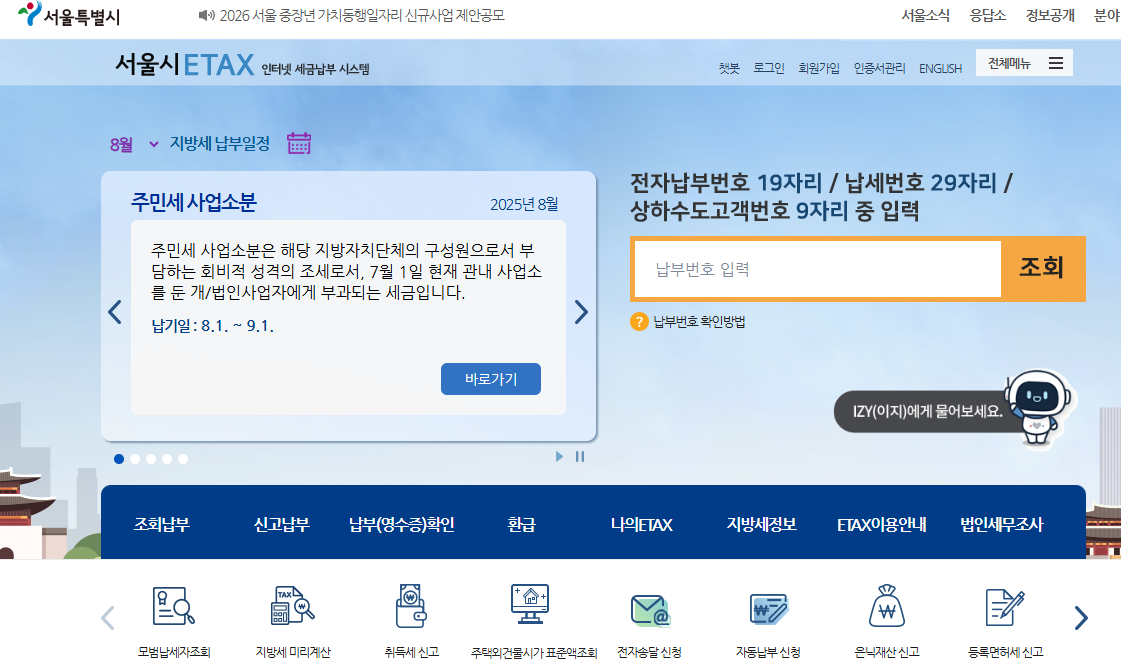Open 응답소 in top bar
1121x663 pixels.
(987, 15)
